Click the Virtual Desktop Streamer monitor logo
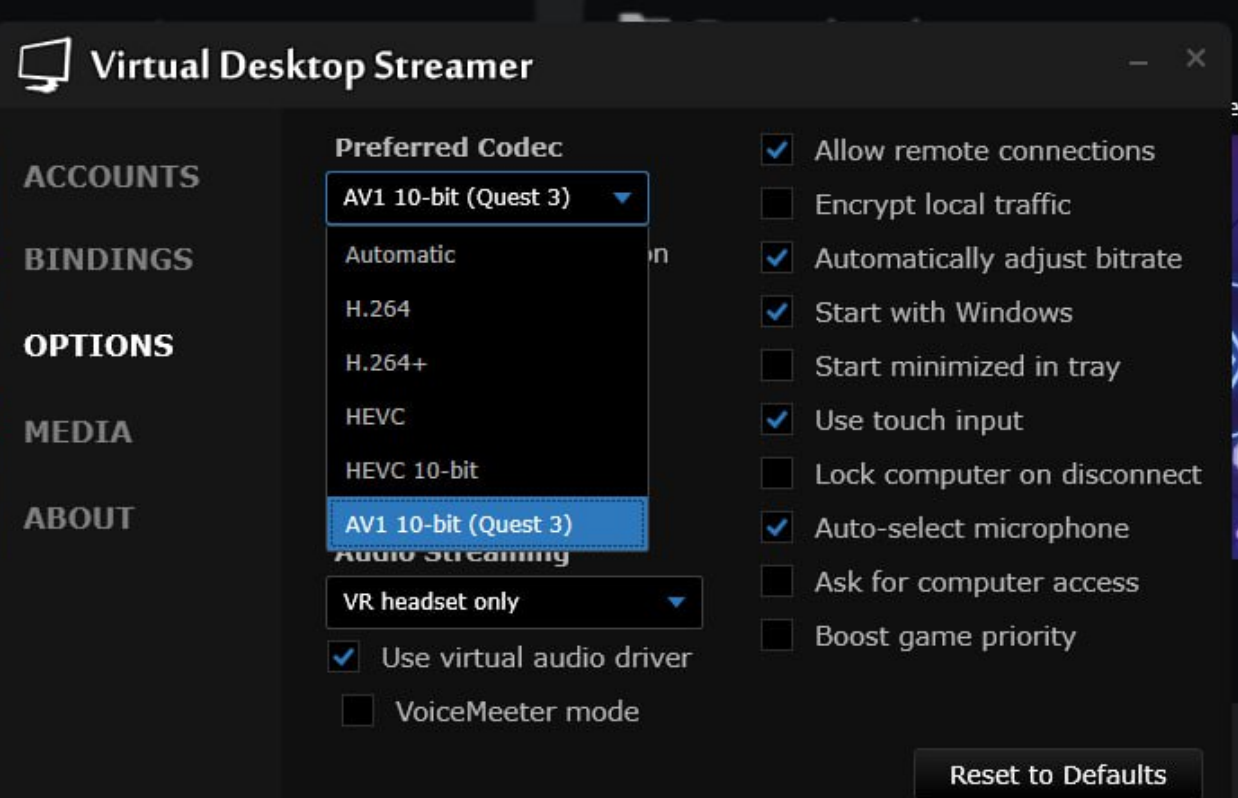 tap(45, 66)
